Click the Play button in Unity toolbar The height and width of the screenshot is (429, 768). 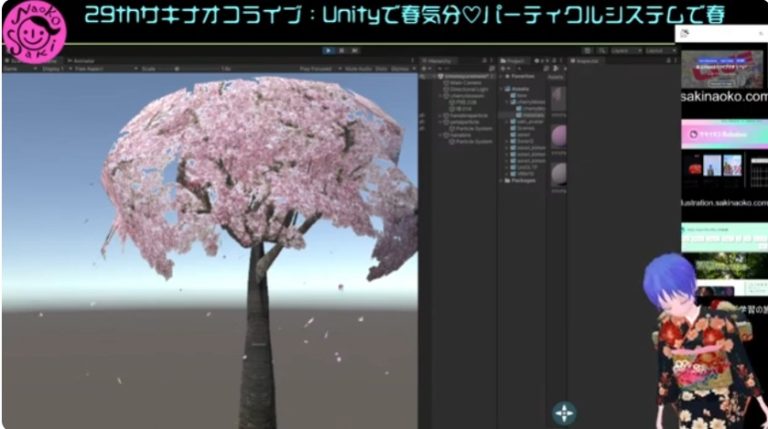pyautogui.click(x=328, y=50)
